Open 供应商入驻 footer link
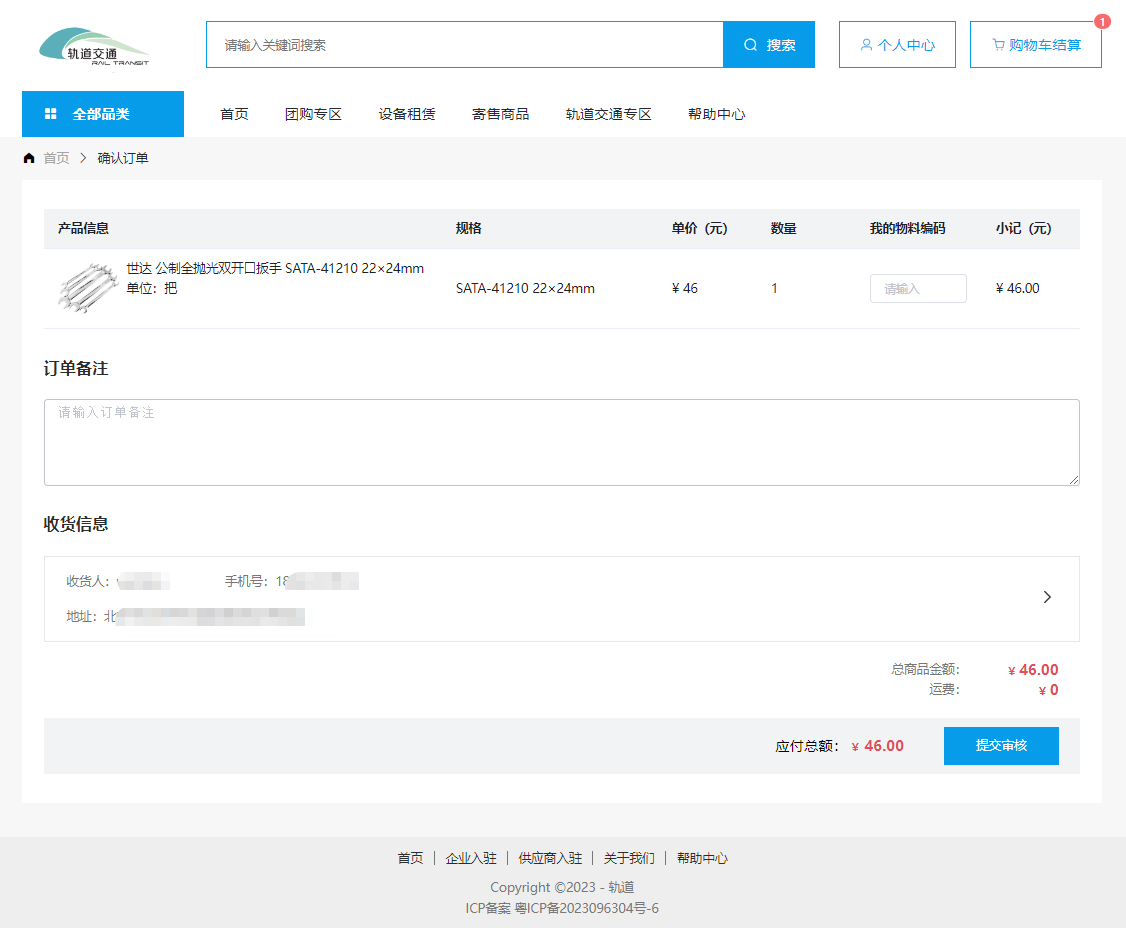Image resolution: width=1126 pixels, height=928 pixels. (550, 858)
